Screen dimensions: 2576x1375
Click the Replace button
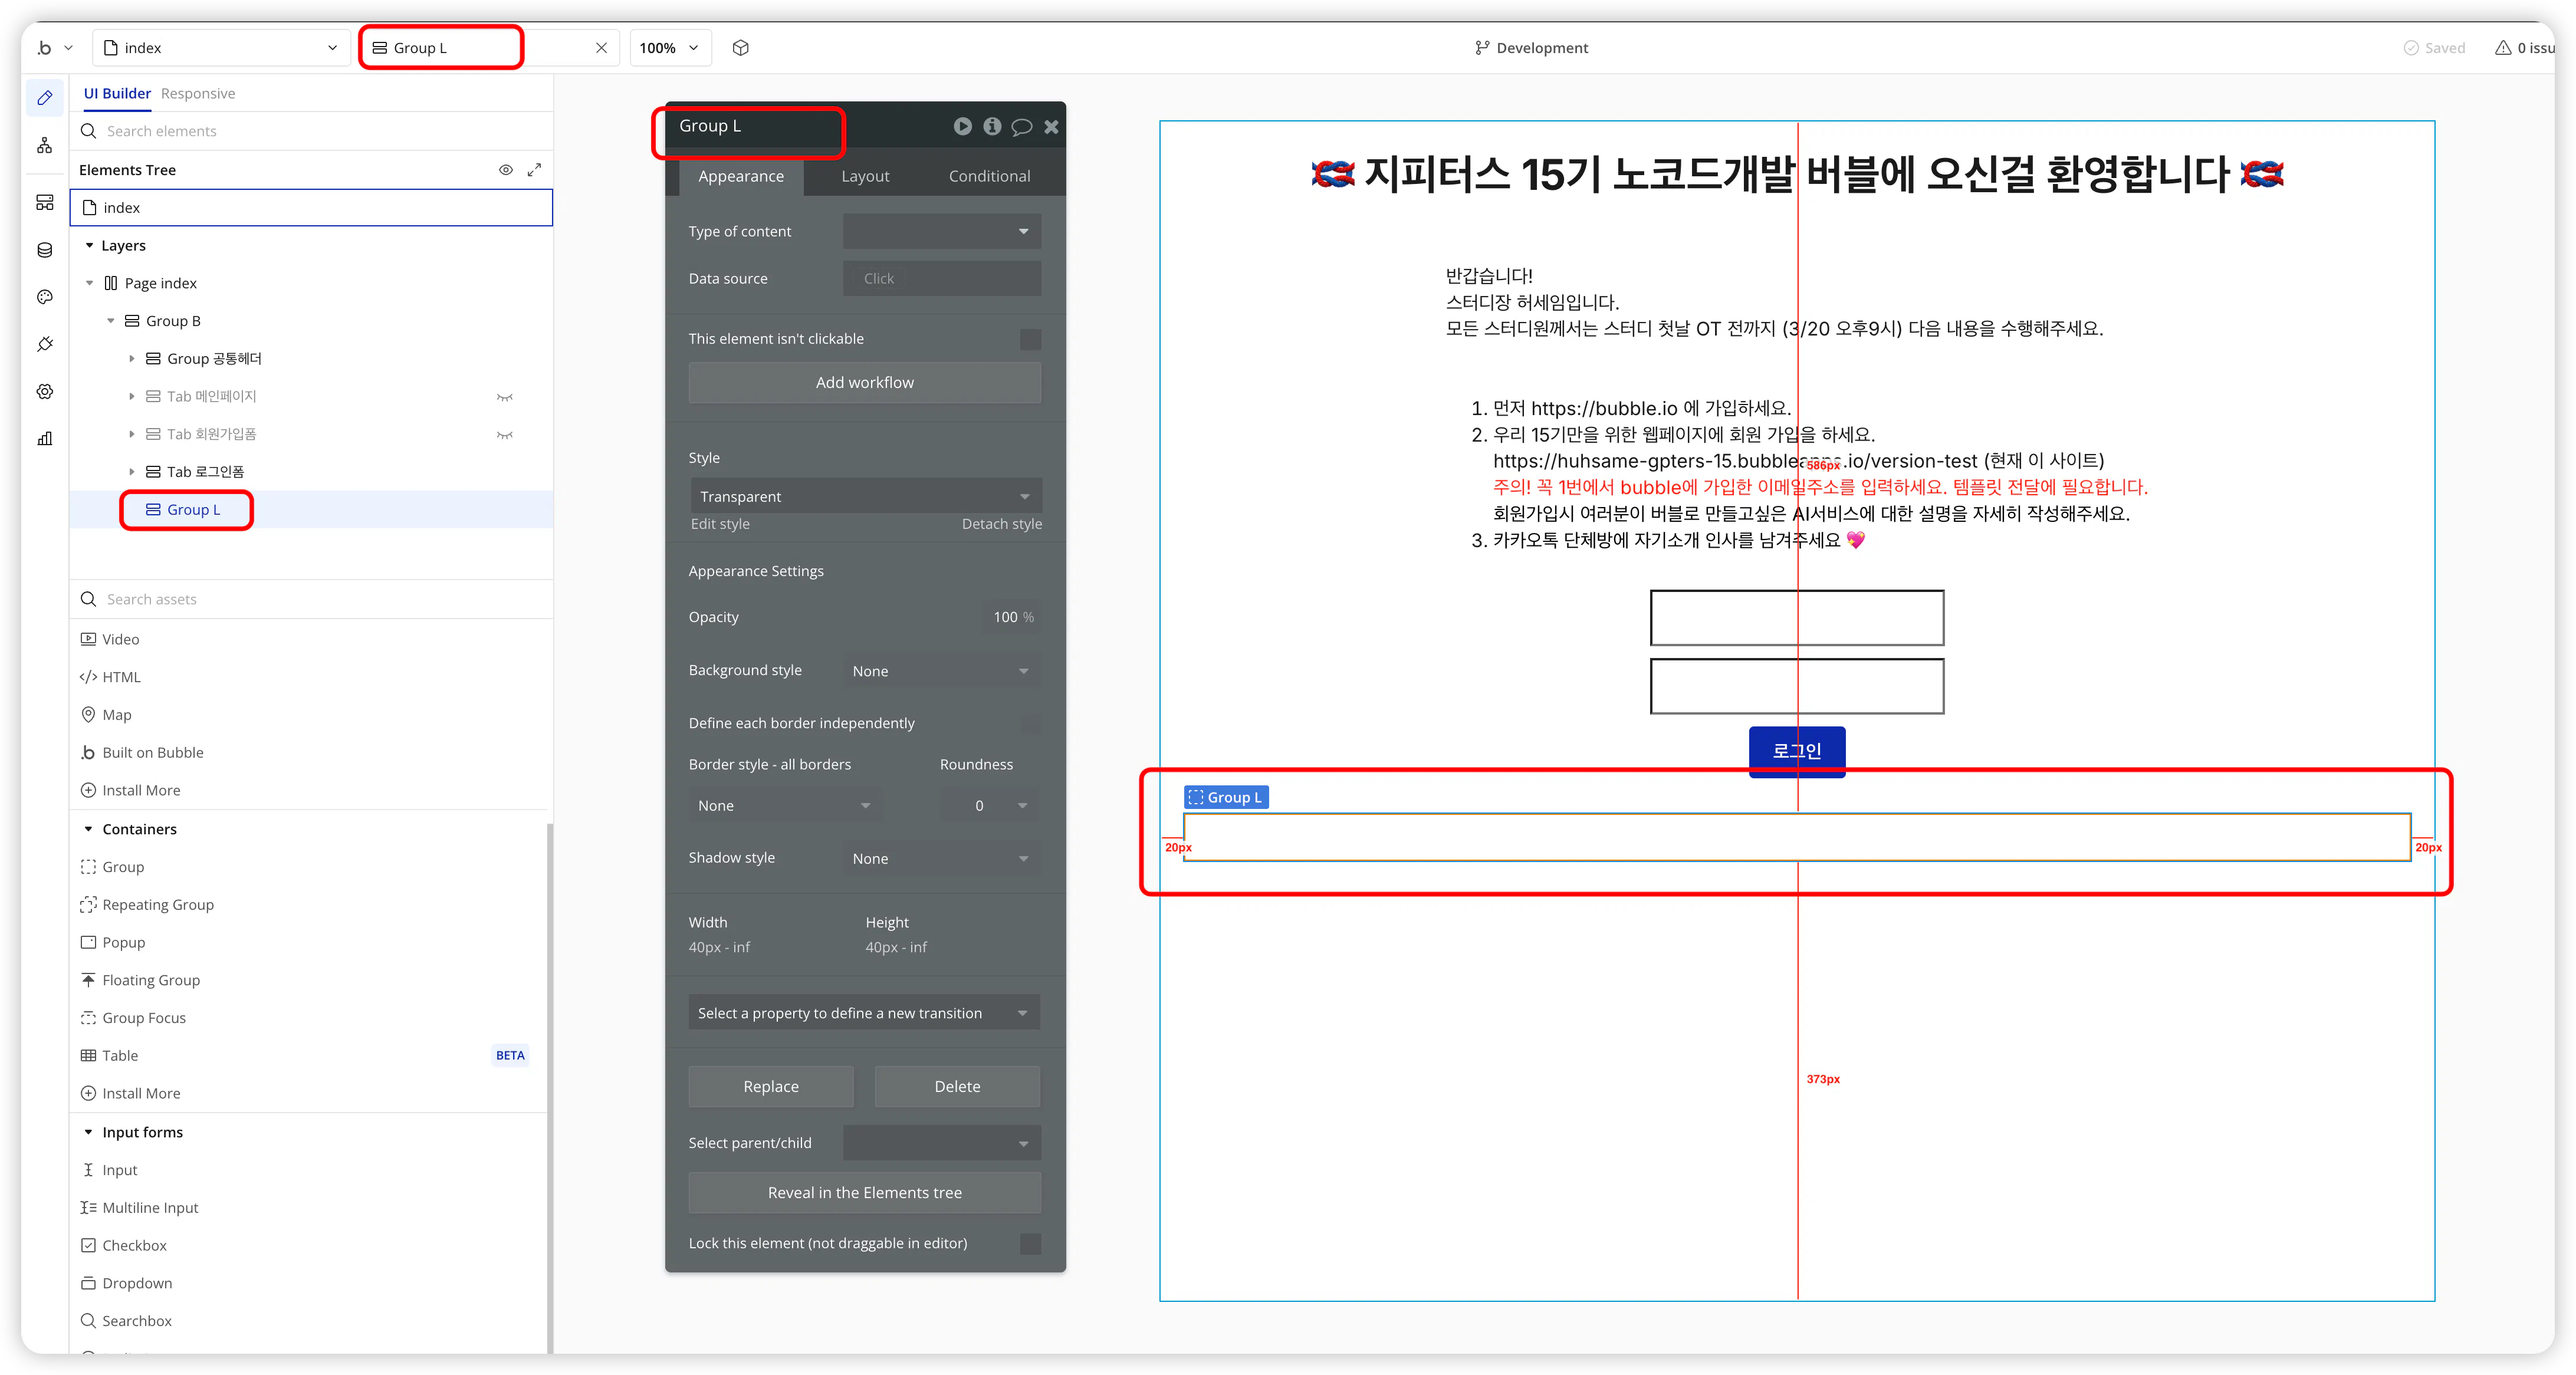[771, 1087]
